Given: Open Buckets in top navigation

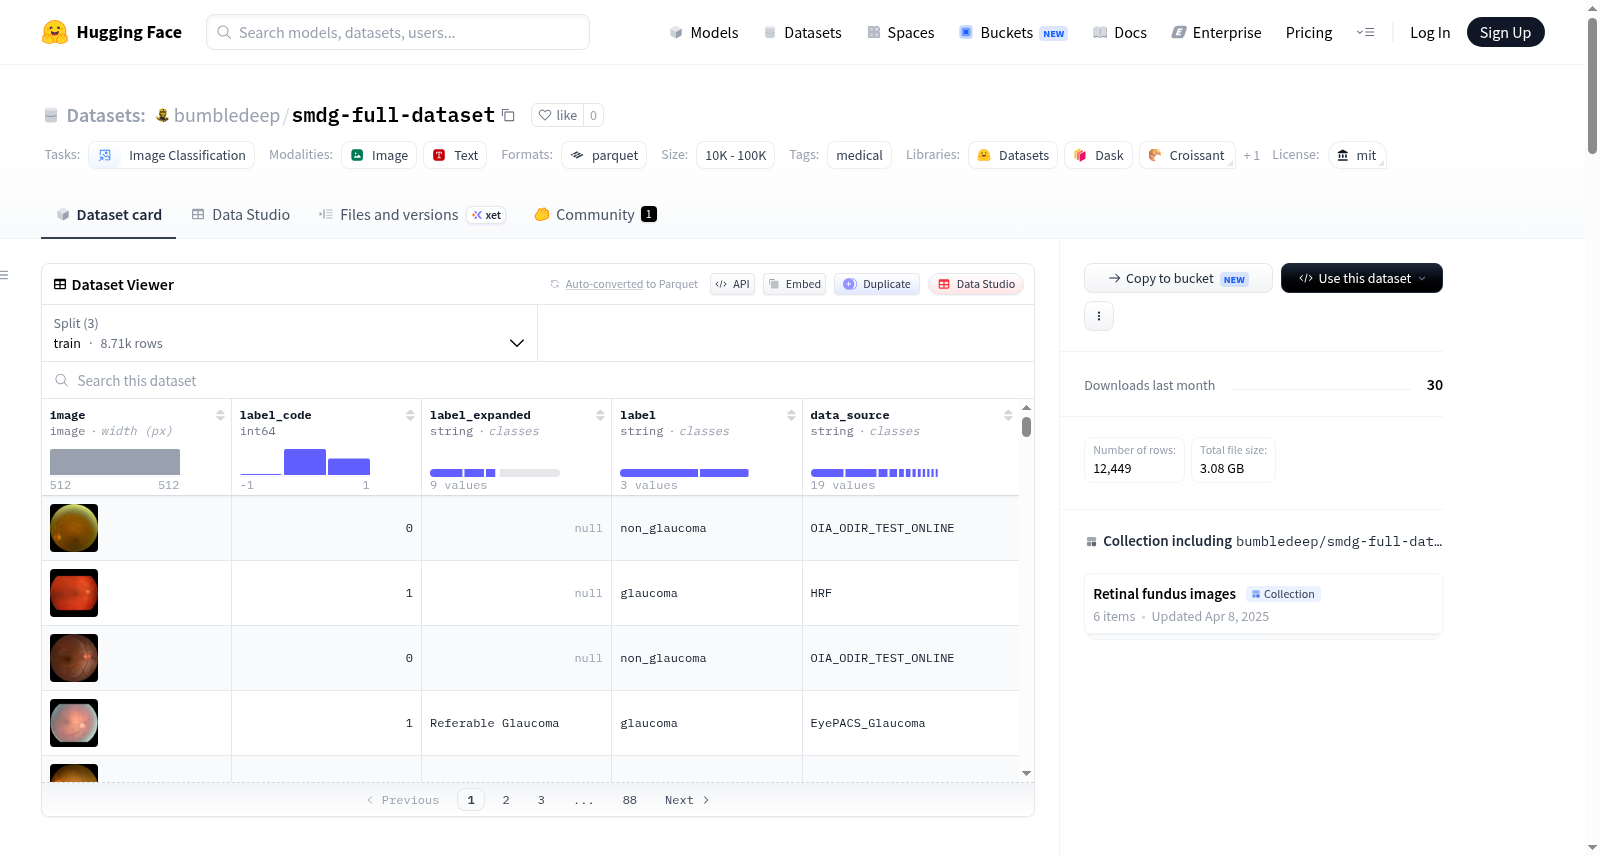Looking at the screenshot, I should [x=1013, y=32].
